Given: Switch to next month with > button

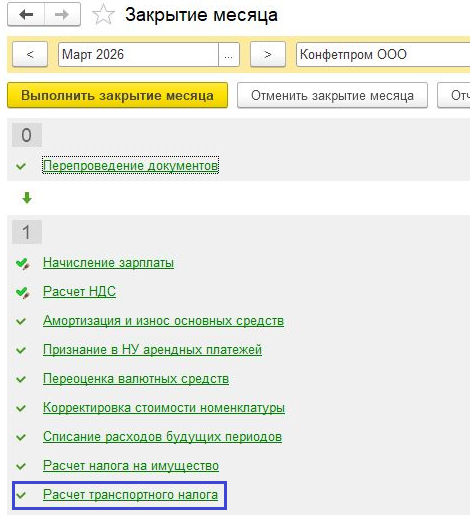Looking at the screenshot, I should click(x=268, y=54).
